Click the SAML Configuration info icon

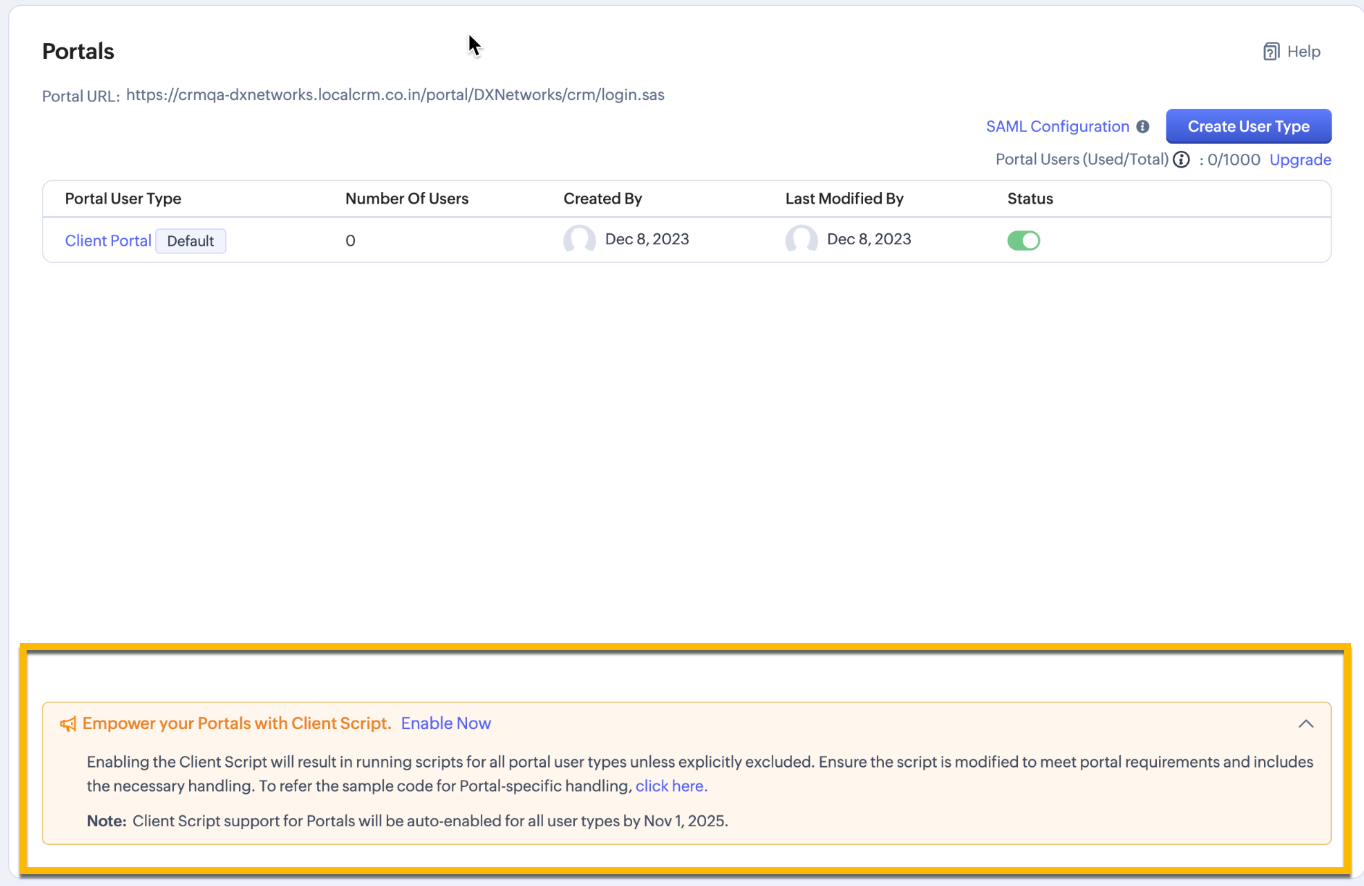(x=1143, y=127)
